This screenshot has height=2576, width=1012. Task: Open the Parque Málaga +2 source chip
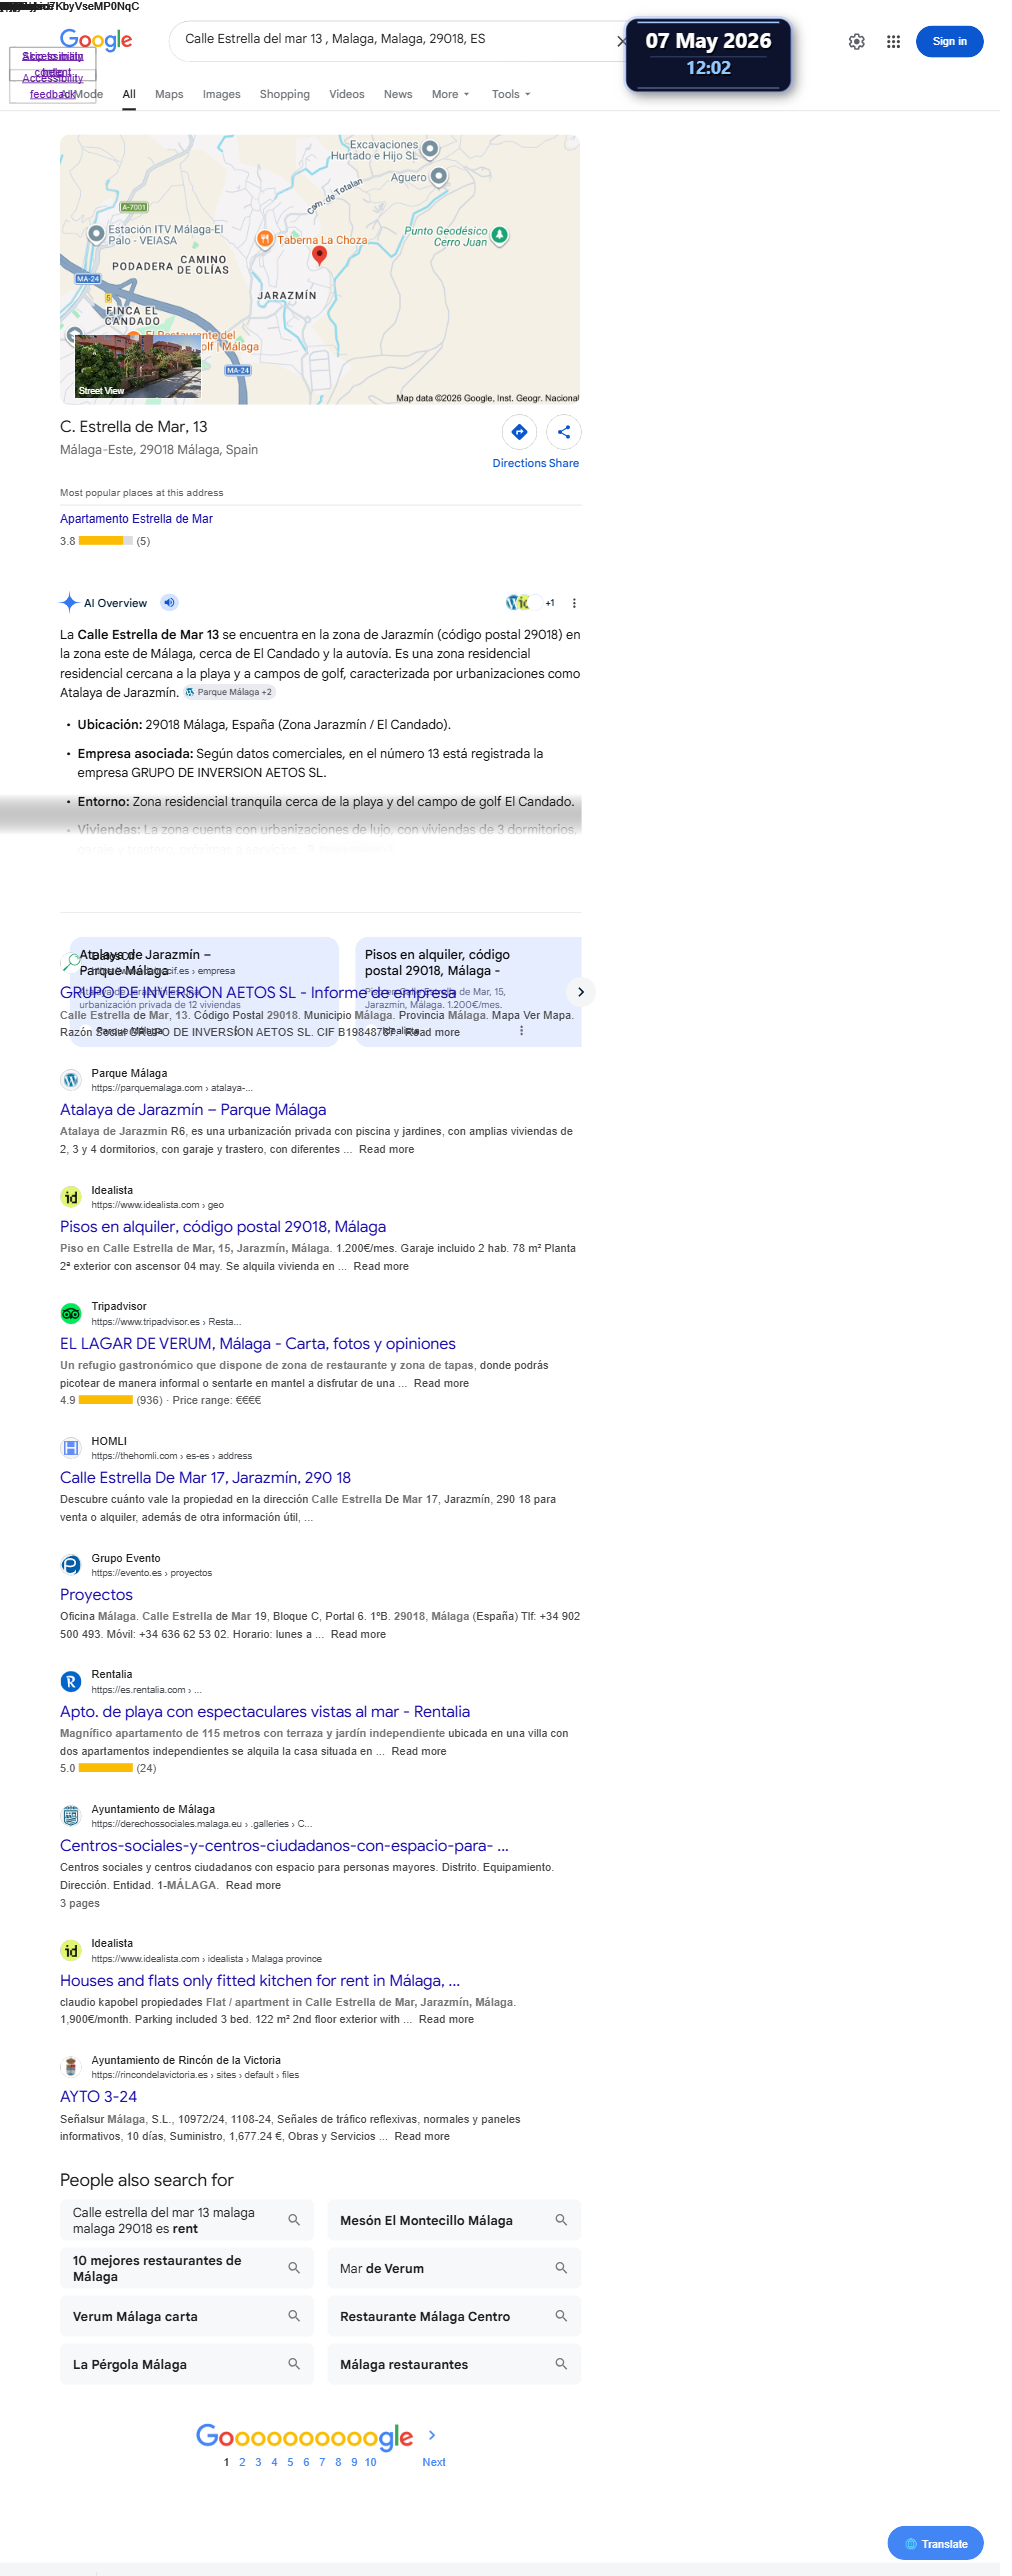coord(229,692)
